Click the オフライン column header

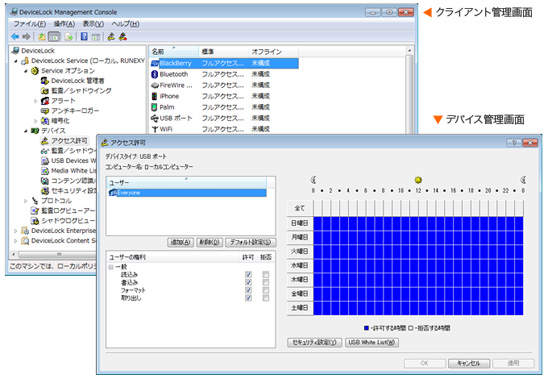click(273, 52)
